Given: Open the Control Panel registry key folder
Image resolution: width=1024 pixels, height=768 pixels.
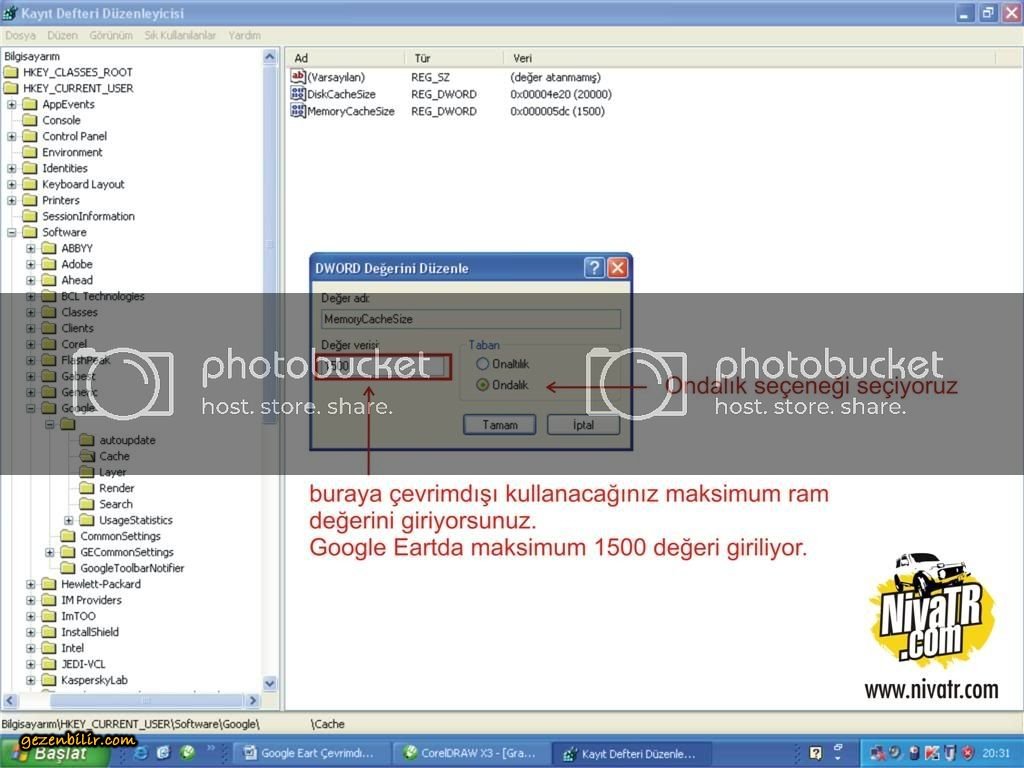Looking at the screenshot, I should tap(30, 136).
